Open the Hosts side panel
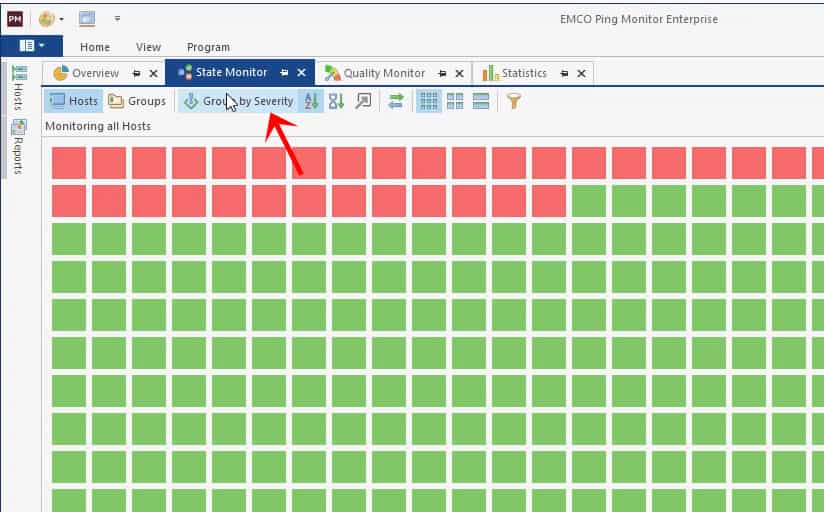The image size is (824, 512). (x=19, y=87)
